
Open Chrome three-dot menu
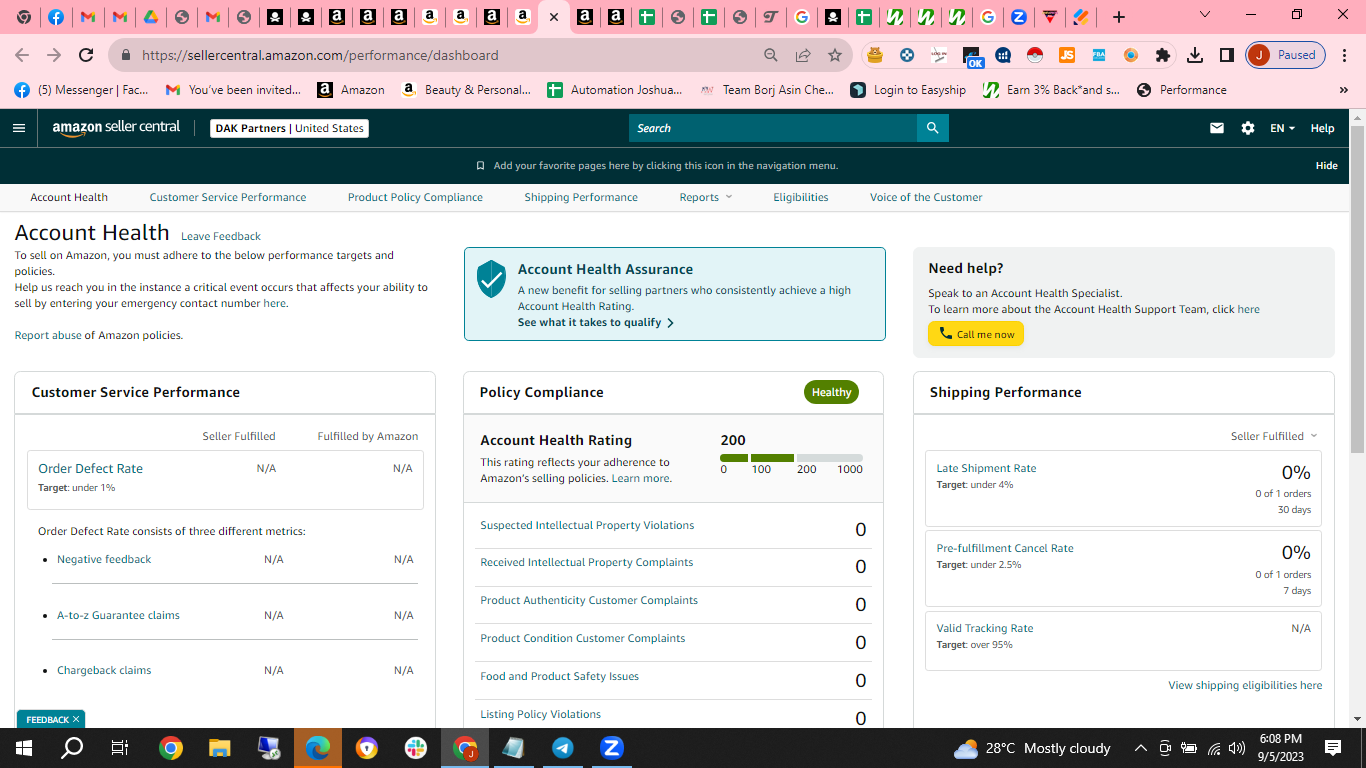pos(1344,55)
